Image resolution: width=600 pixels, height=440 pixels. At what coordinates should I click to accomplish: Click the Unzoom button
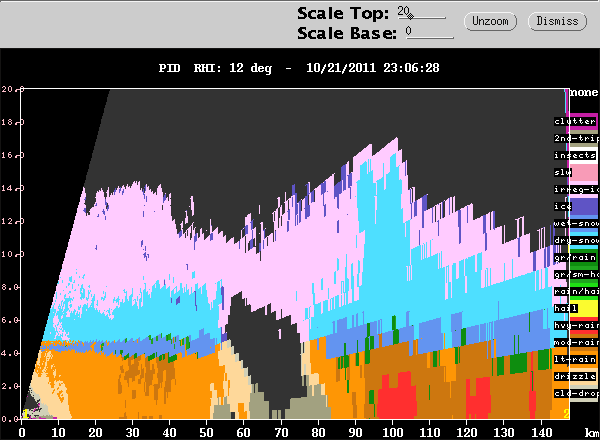490,21
